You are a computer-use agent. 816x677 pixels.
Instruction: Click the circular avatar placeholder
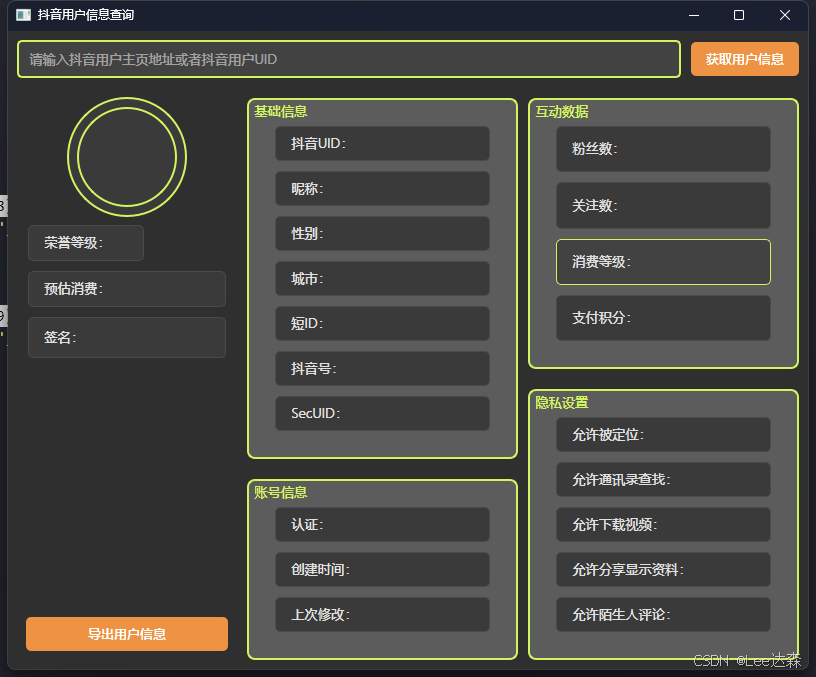(x=127, y=157)
